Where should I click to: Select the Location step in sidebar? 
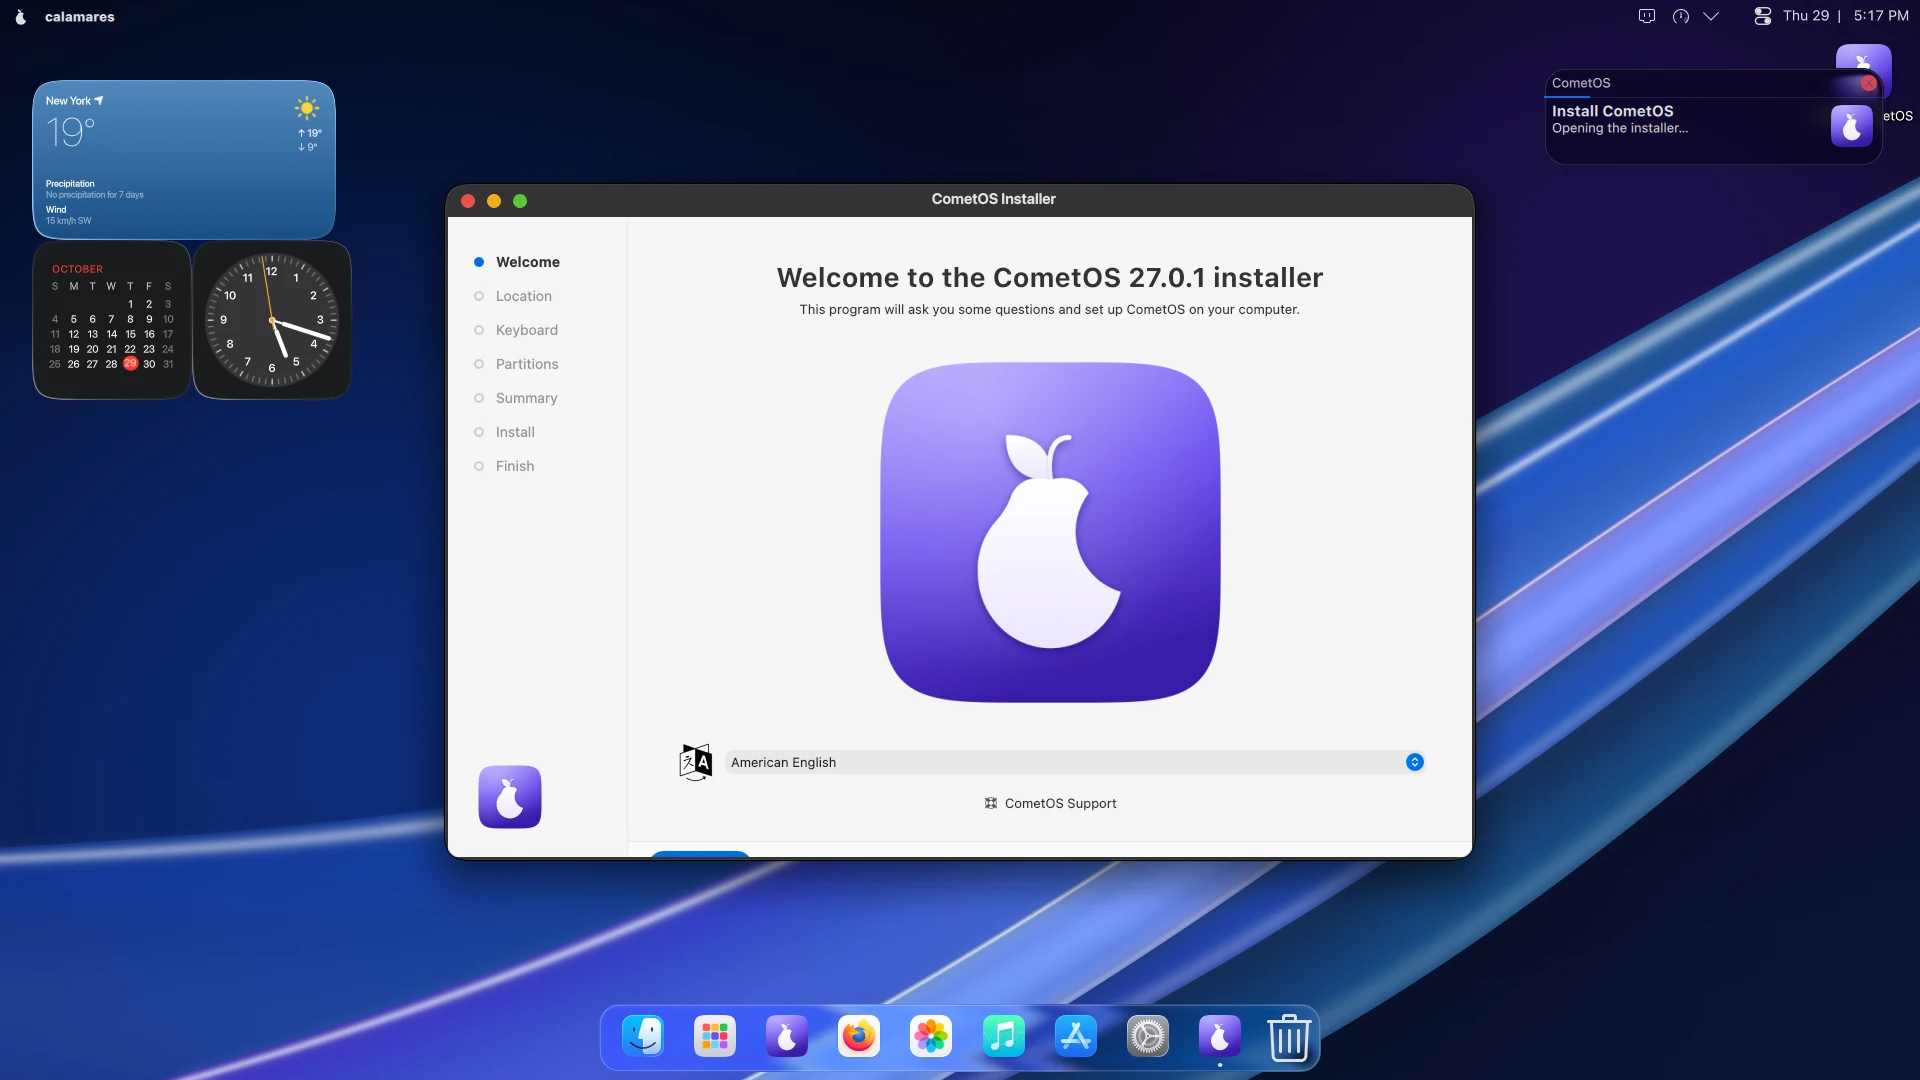[x=523, y=296]
